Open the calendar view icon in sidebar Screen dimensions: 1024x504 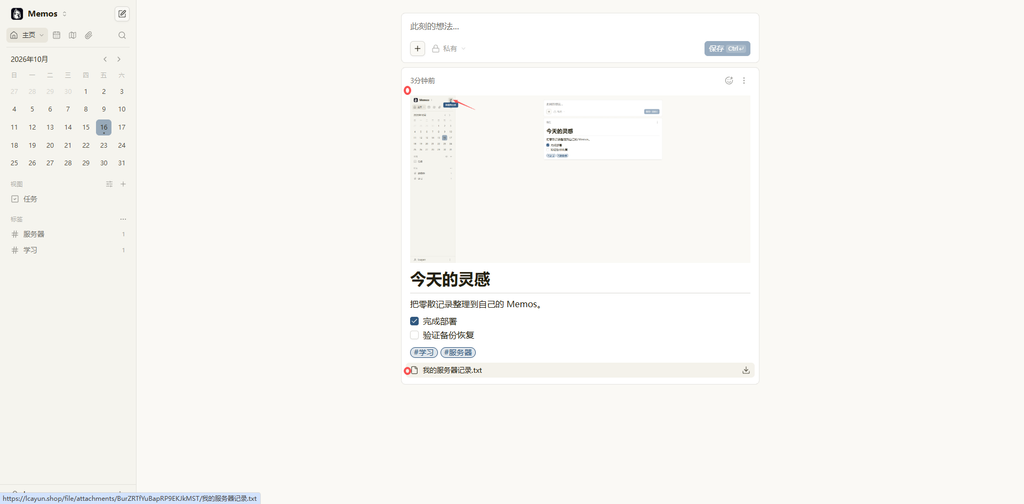[x=57, y=35]
